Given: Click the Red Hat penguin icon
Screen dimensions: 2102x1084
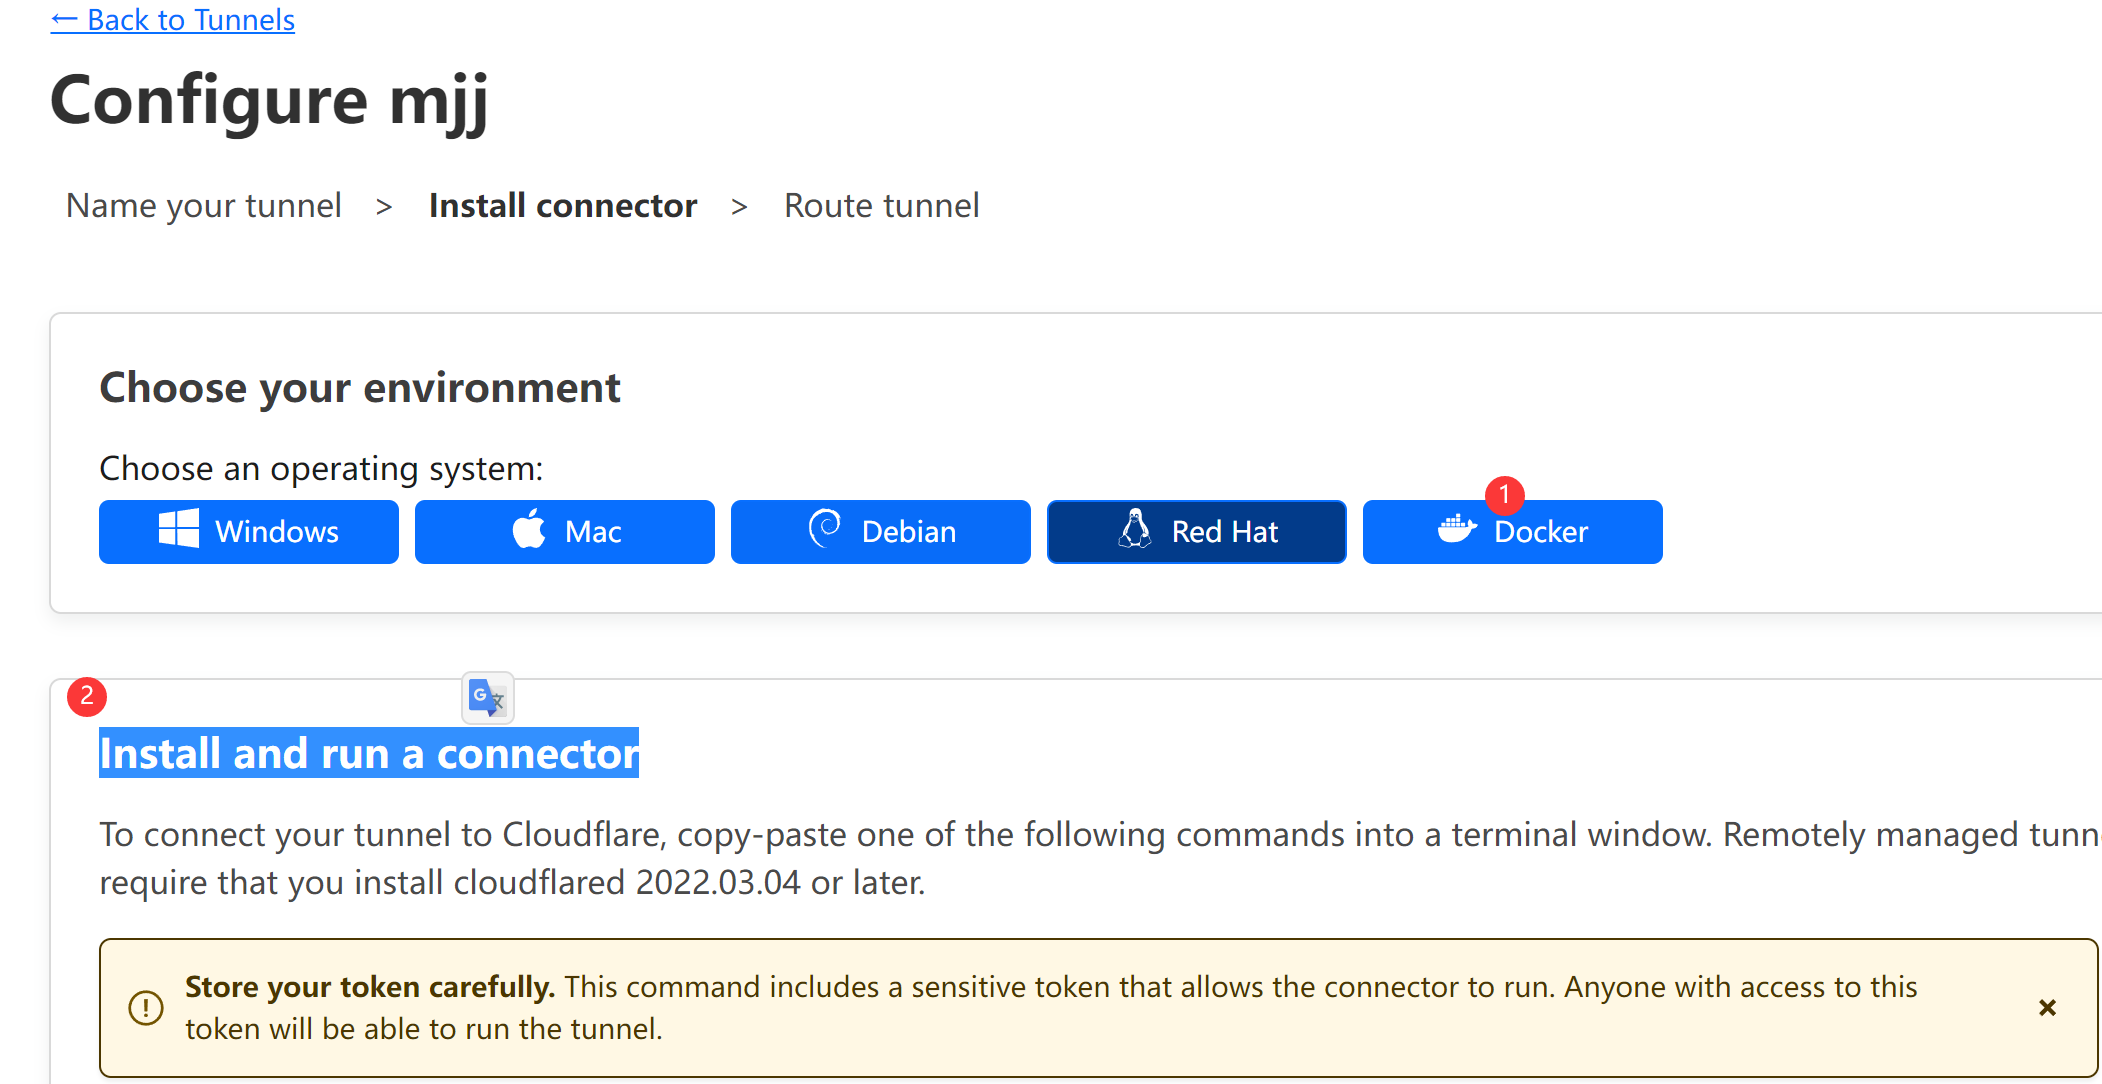Looking at the screenshot, I should pyautogui.click(x=1135, y=529).
